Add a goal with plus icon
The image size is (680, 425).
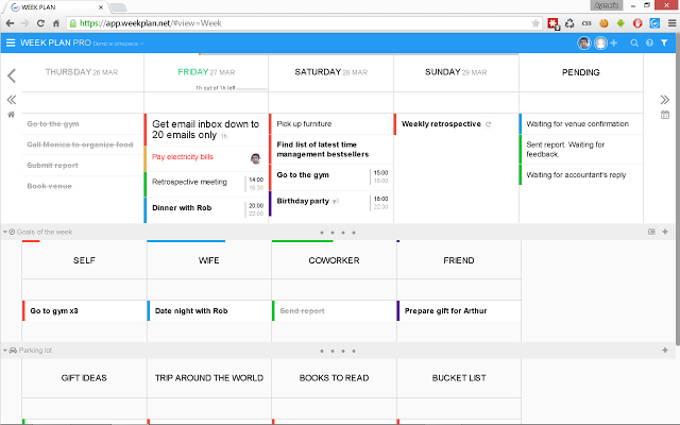[x=665, y=232]
